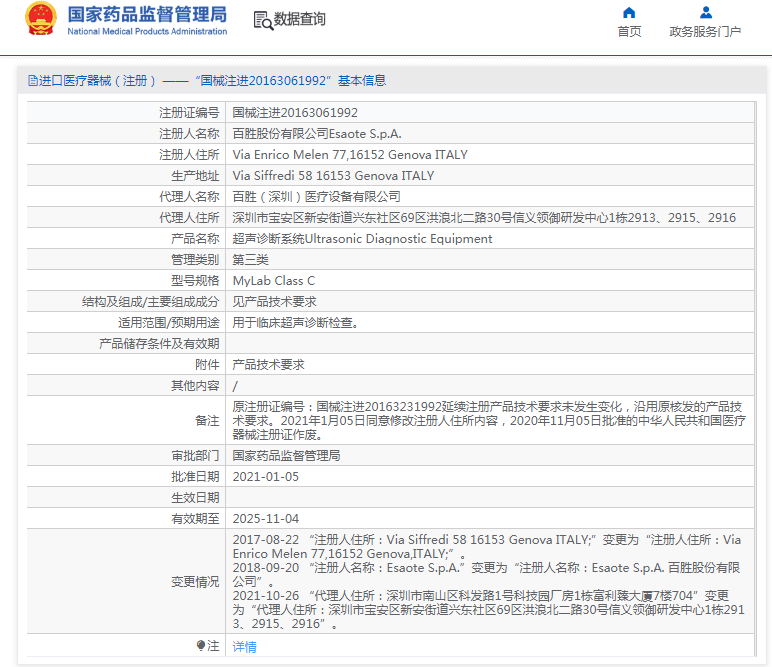Screen dimensions: 772x667
Task: Click address Via Enrico Melen 77,16152 Genova ITALY
Action: [x=350, y=155]
